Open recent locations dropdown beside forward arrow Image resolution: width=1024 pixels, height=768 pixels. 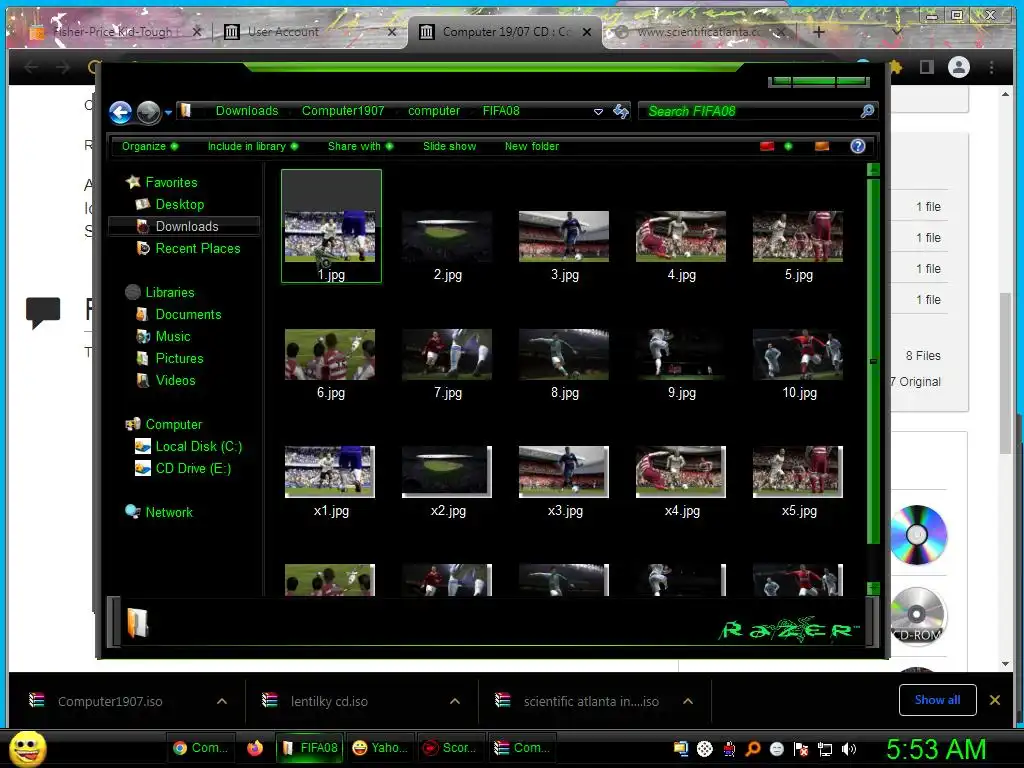[168, 112]
